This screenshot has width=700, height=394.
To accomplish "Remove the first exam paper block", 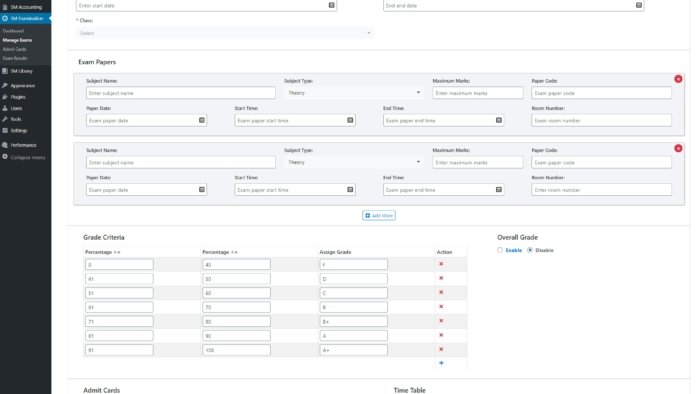I will [678, 79].
